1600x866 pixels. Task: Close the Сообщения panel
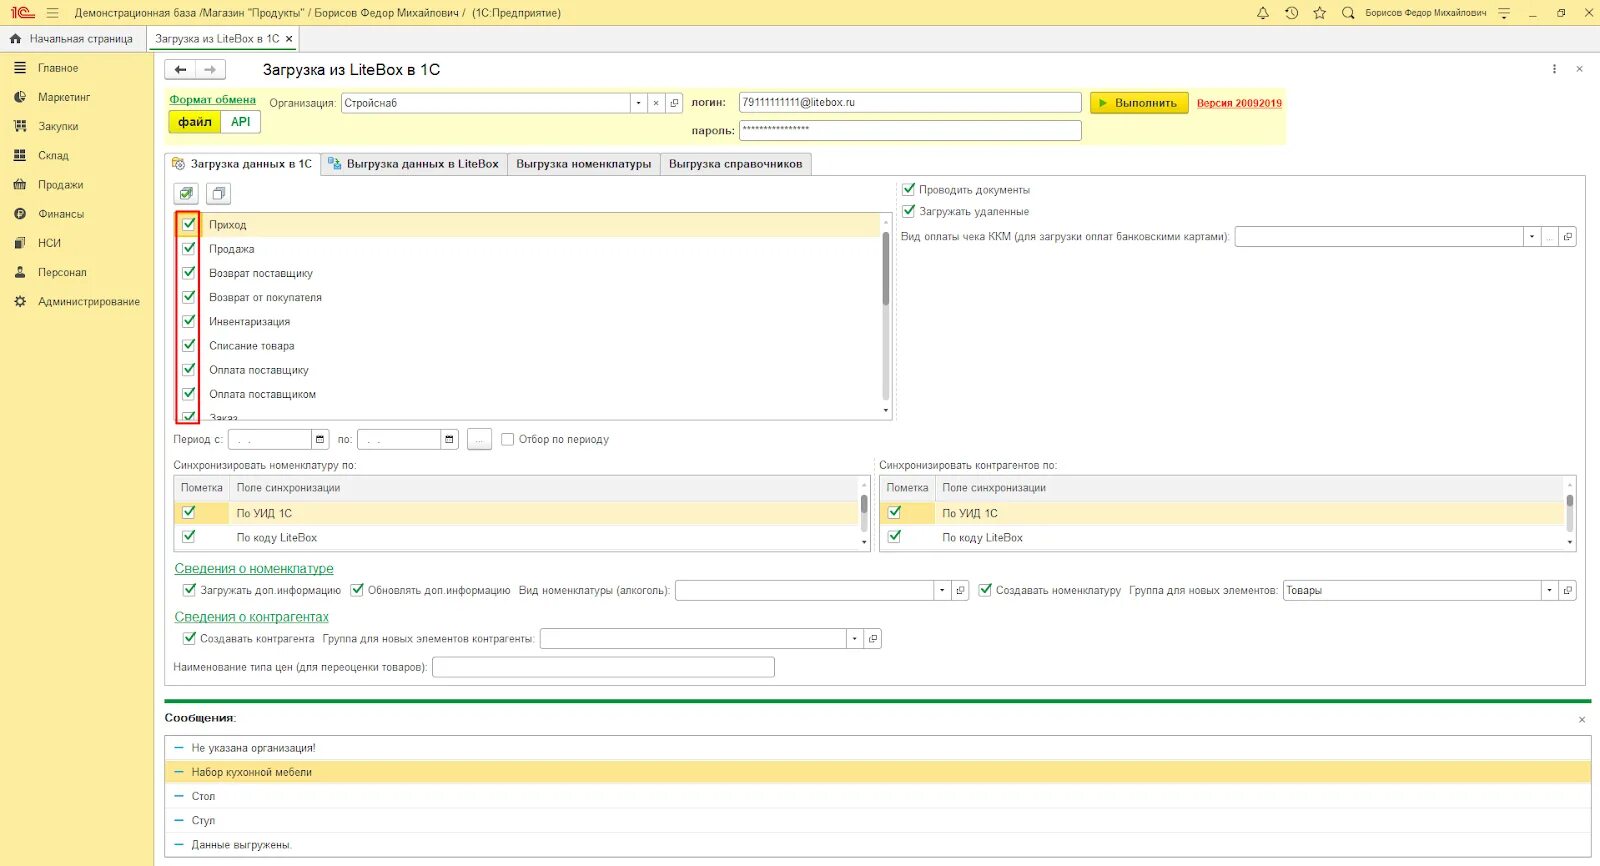pos(1582,719)
